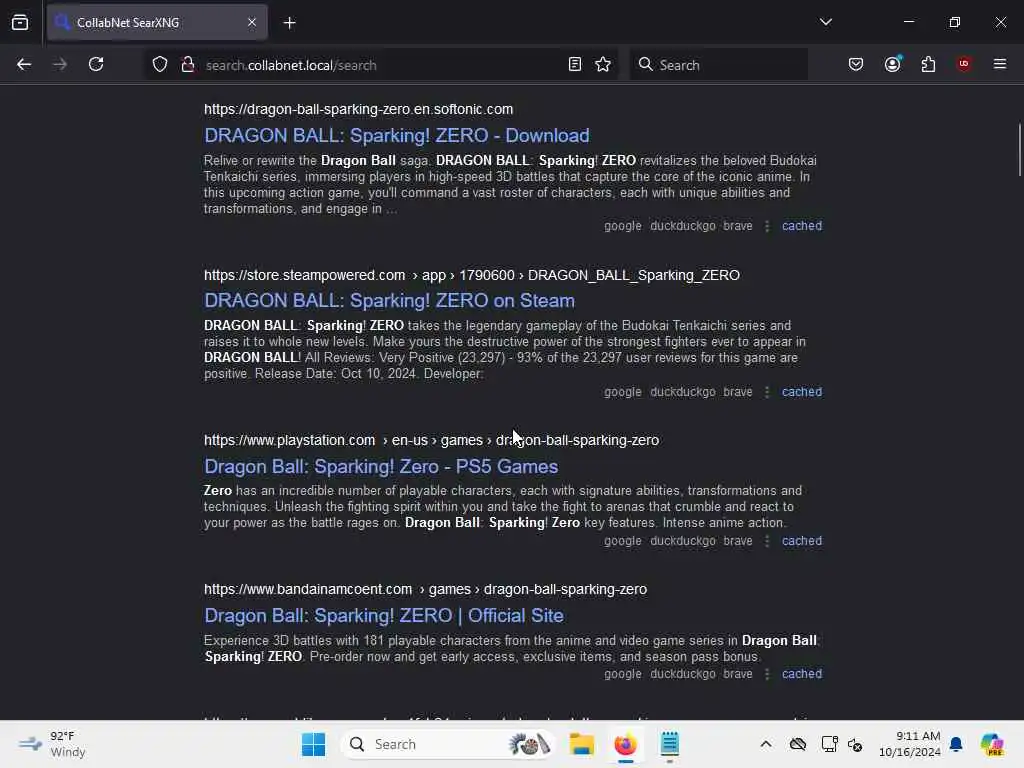Open DRAGON BALL: Sparking! ZERO - Download result
Image resolution: width=1024 pixels, height=768 pixels.
tap(396, 135)
